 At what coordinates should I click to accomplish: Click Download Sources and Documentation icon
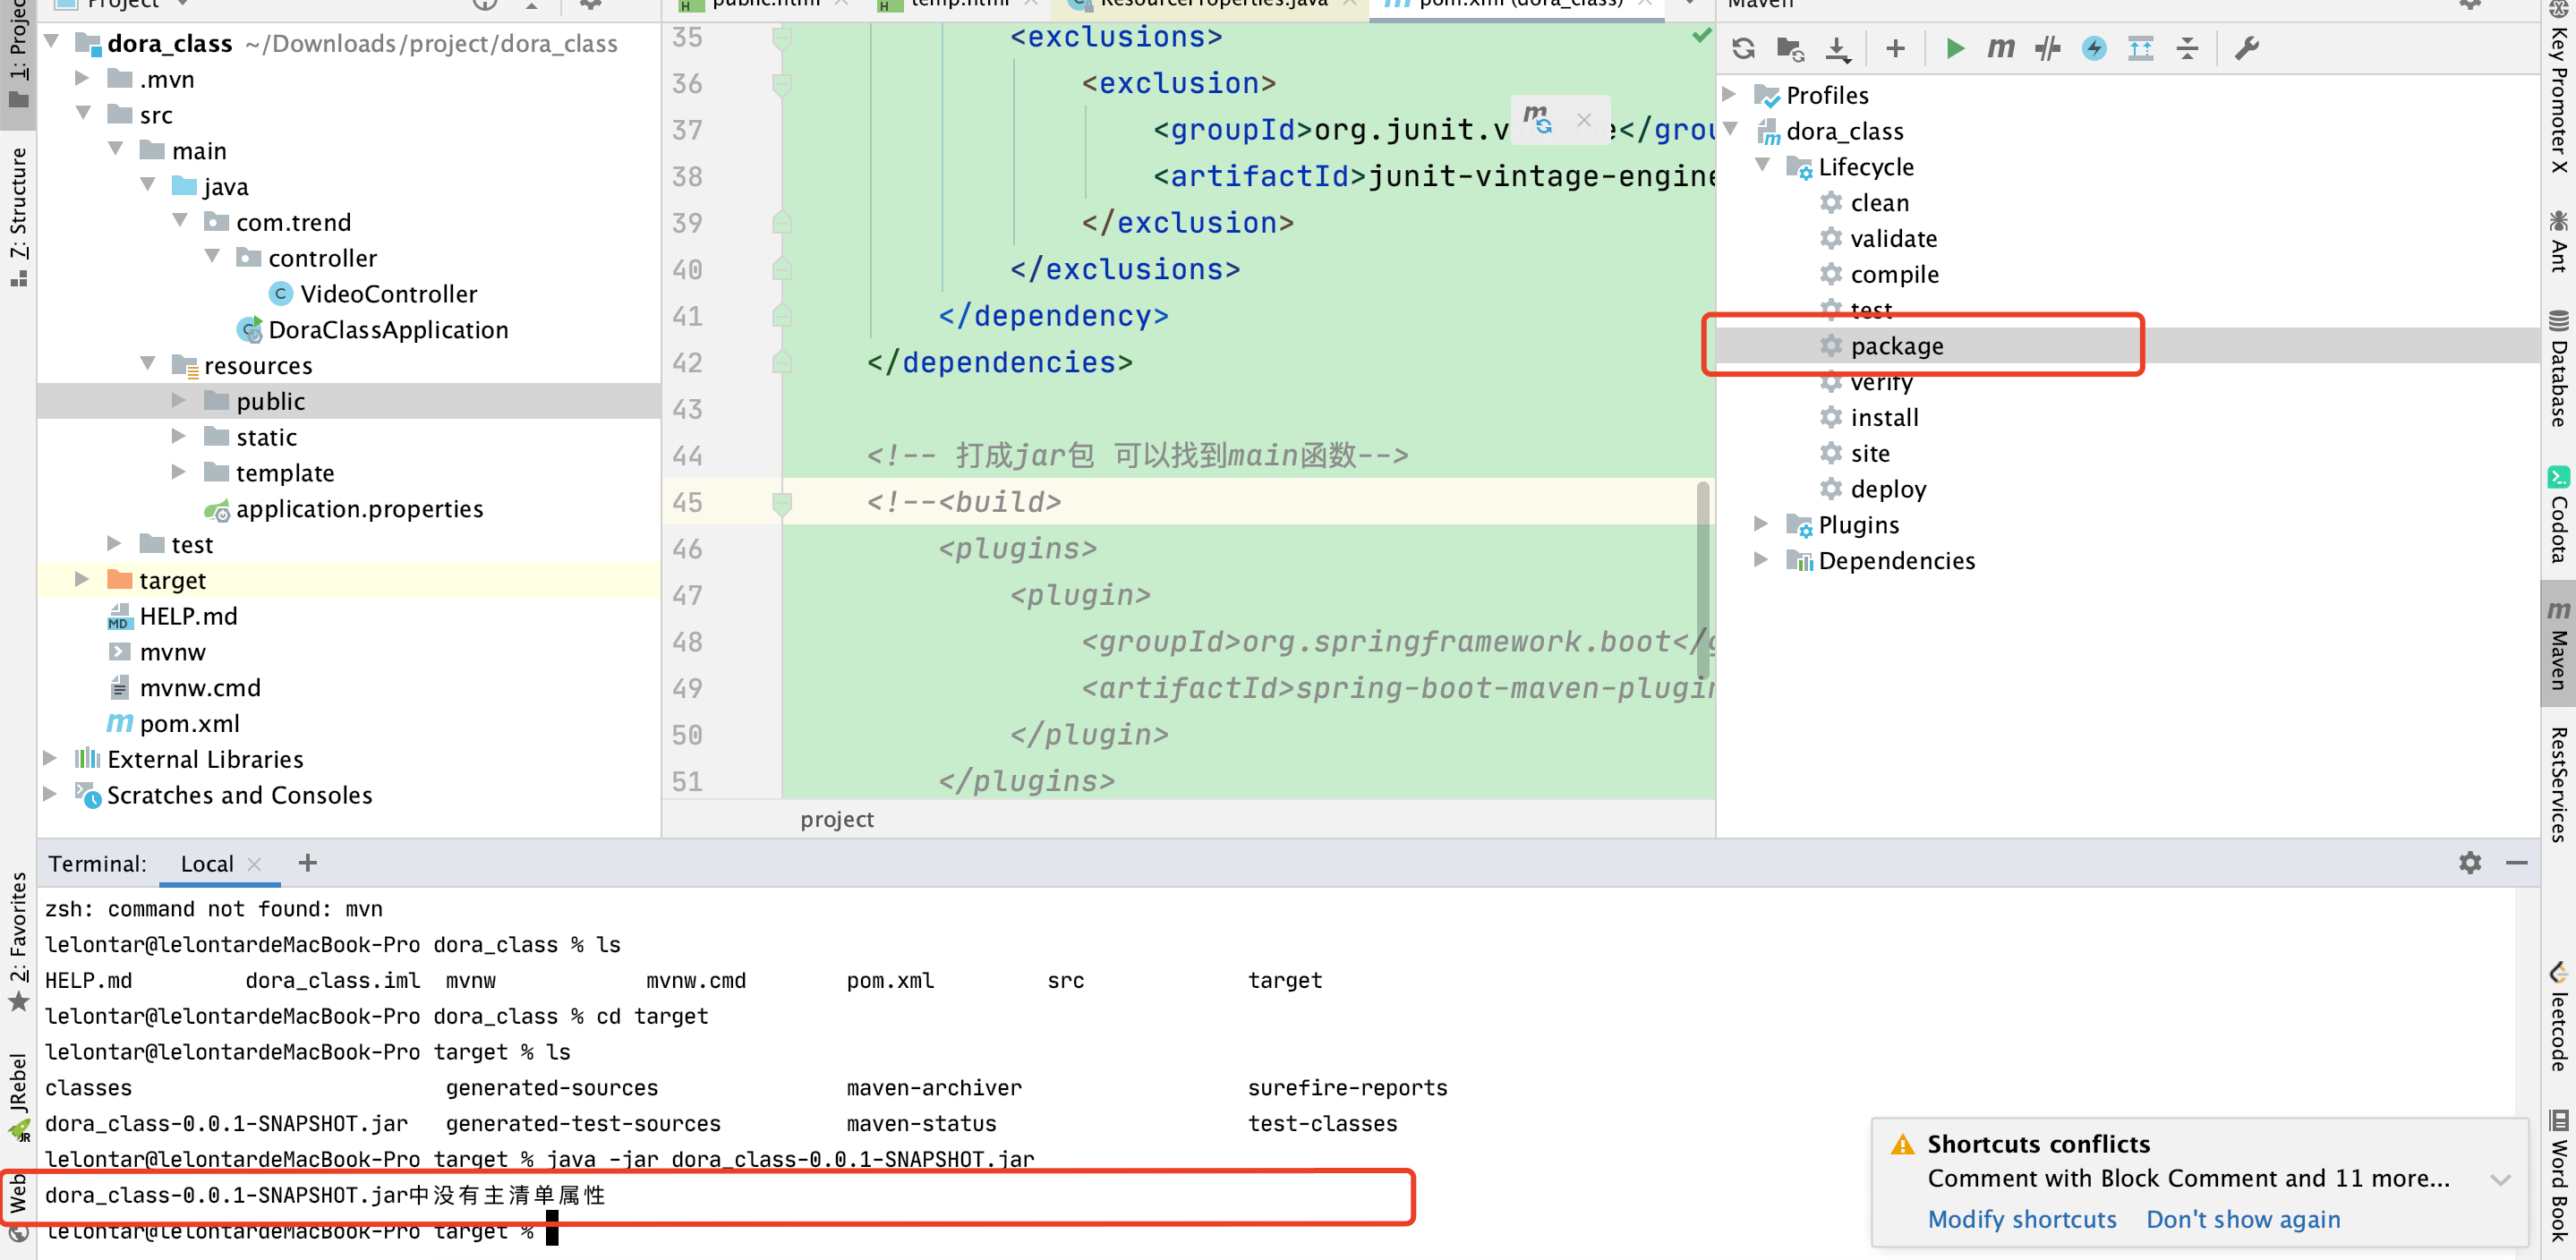tap(1838, 48)
